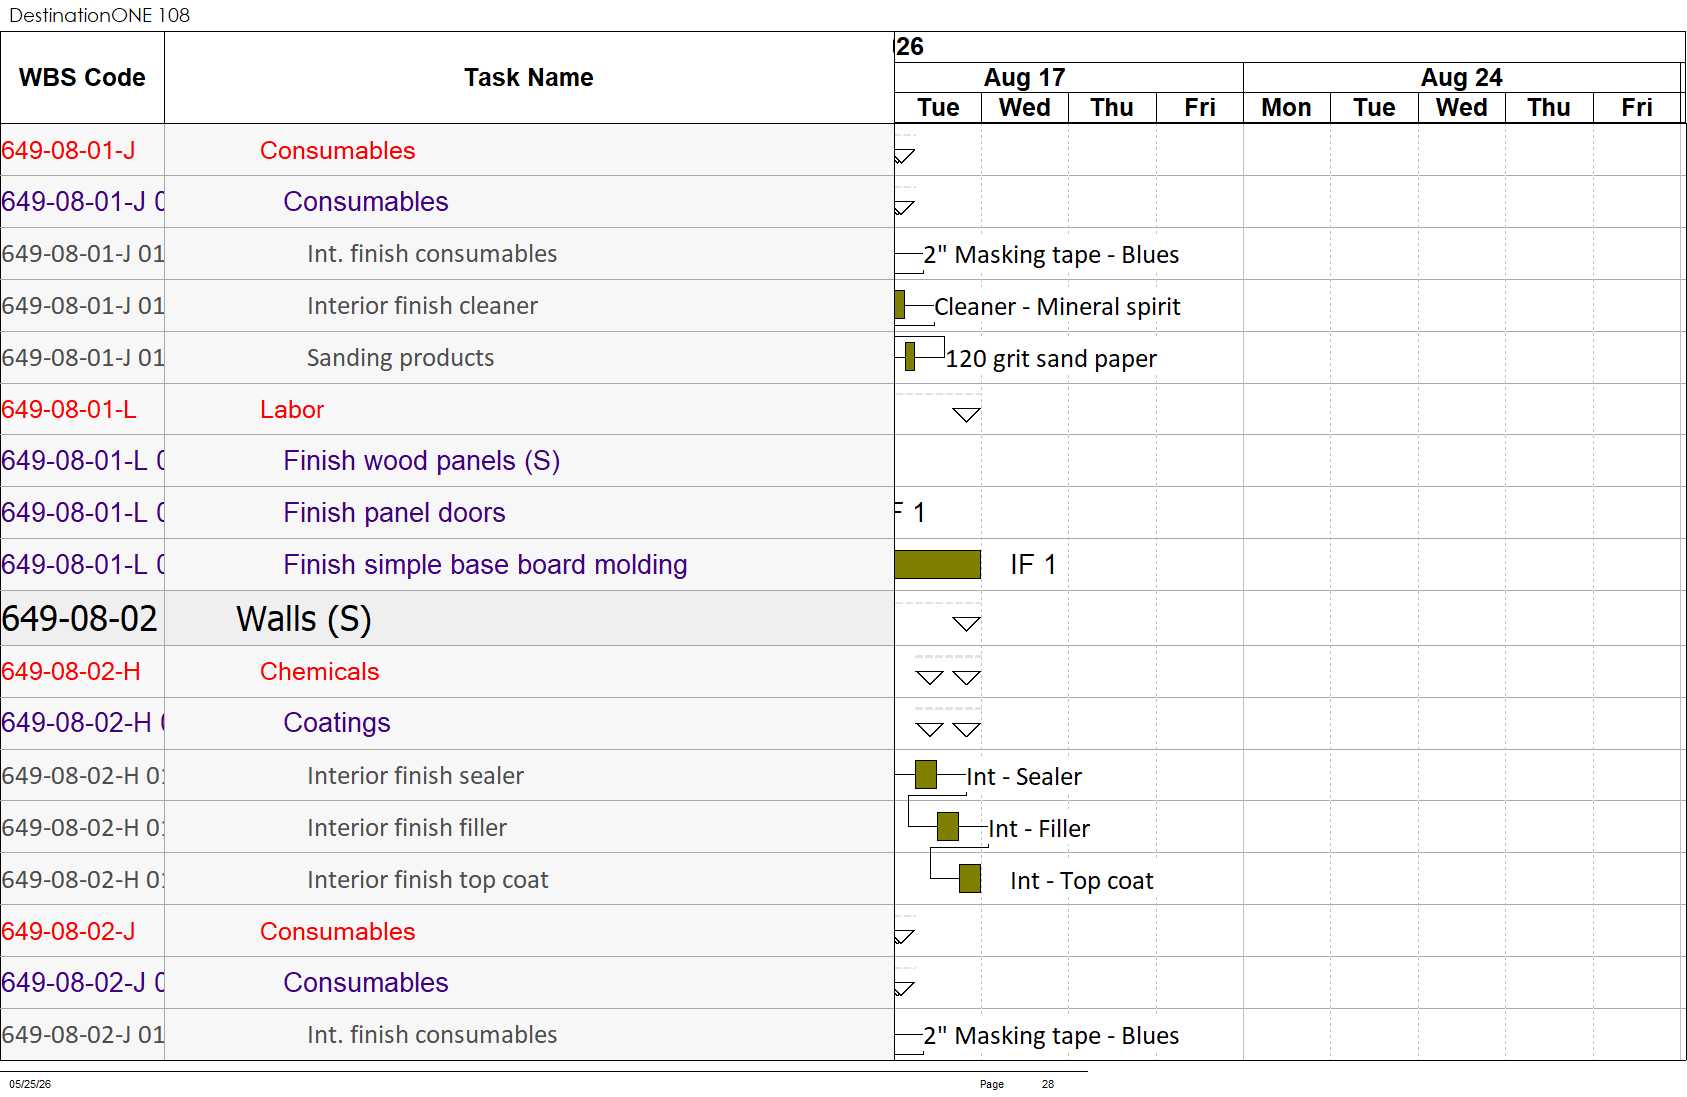Select the Sanding products task row
The height and width of the screenshot is (1097, 1687).
447,358
